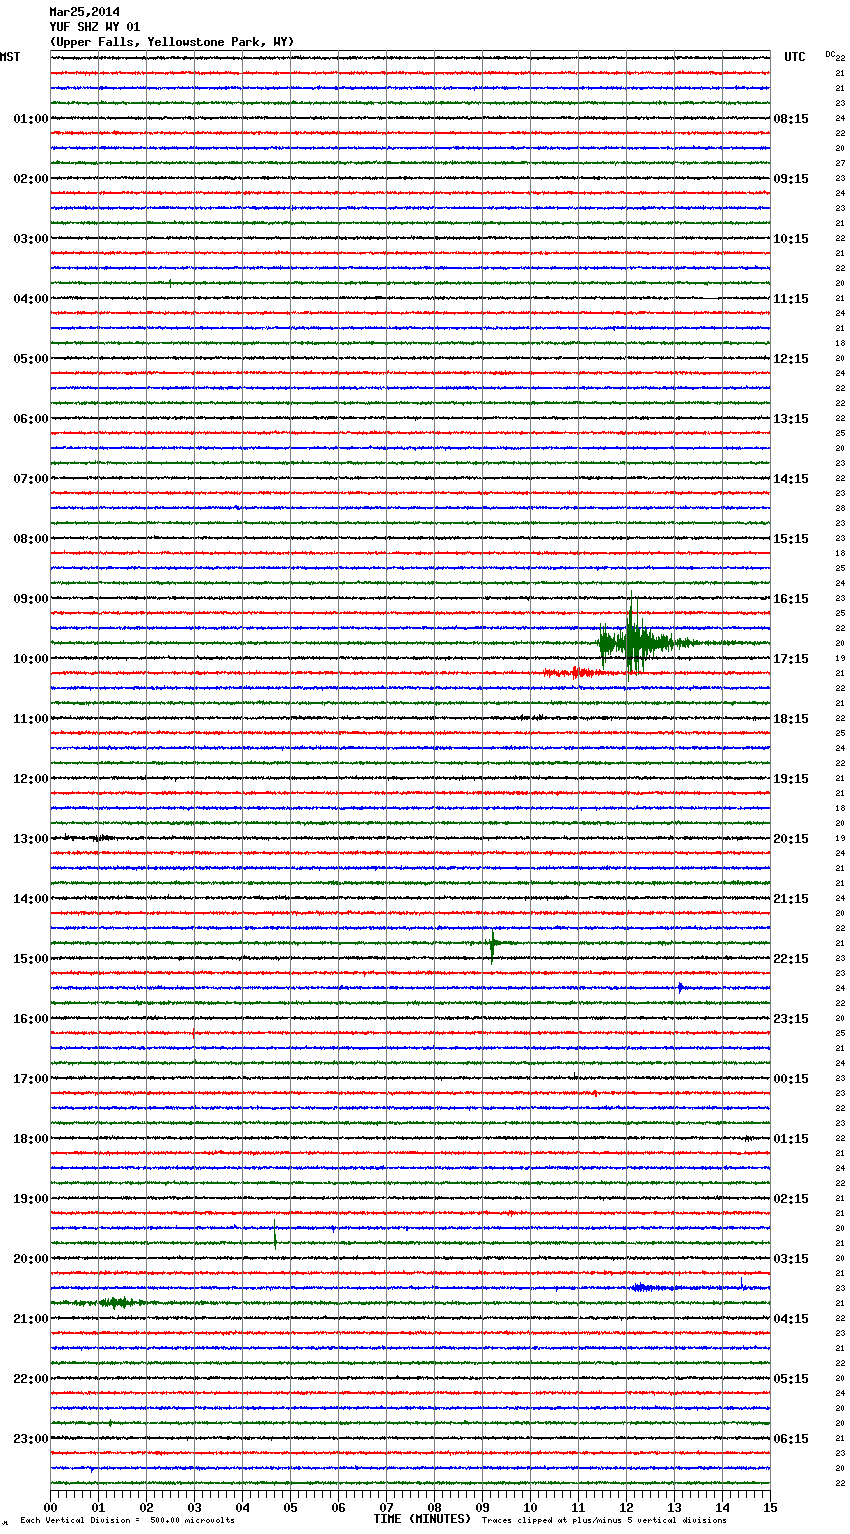This screenshot has height=1534, width=850.
Task: Select the 03:00 MST time label
Action: (31, 239)
